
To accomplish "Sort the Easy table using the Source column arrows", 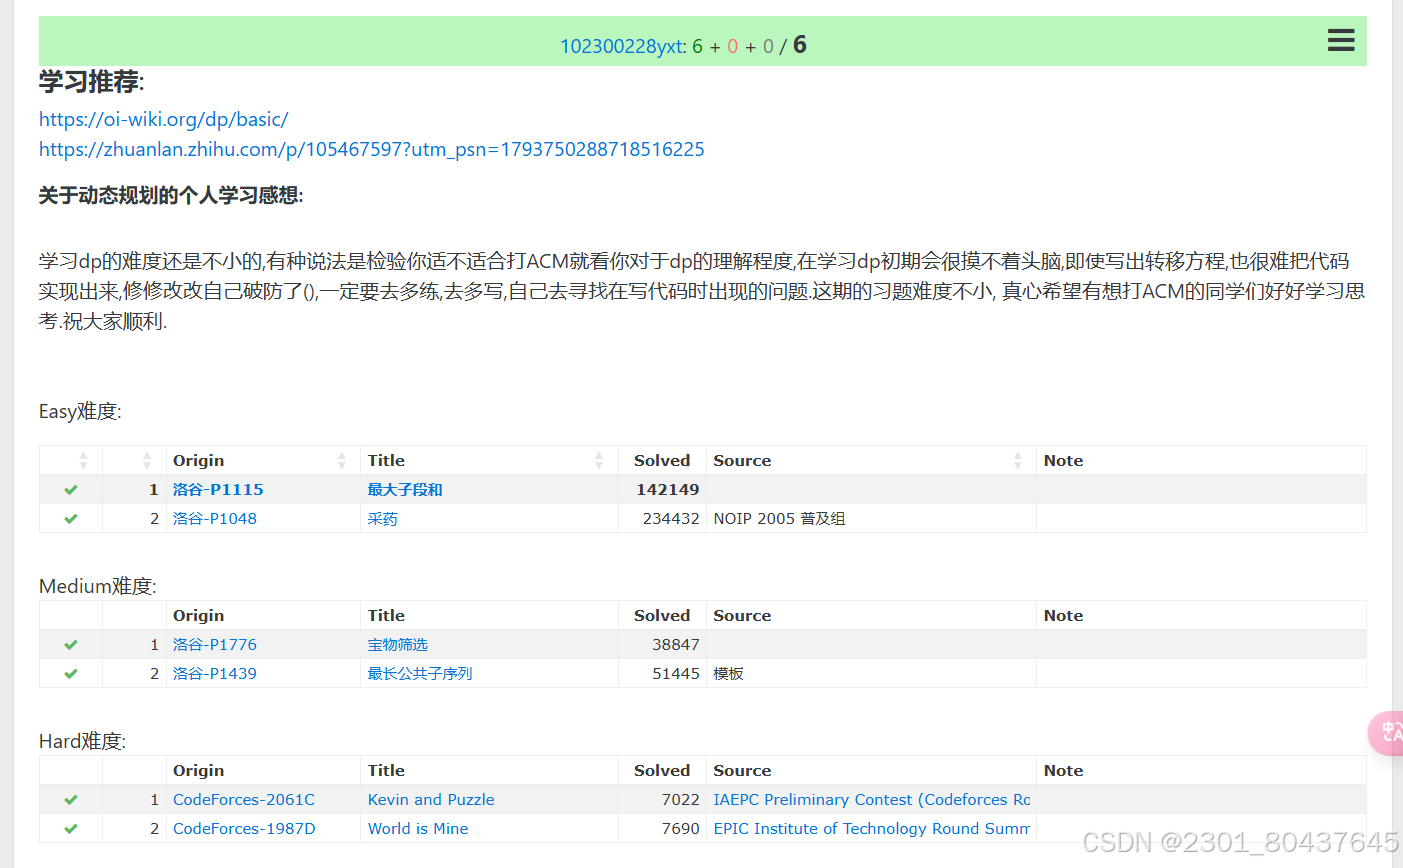I will tap(1019, 460).
